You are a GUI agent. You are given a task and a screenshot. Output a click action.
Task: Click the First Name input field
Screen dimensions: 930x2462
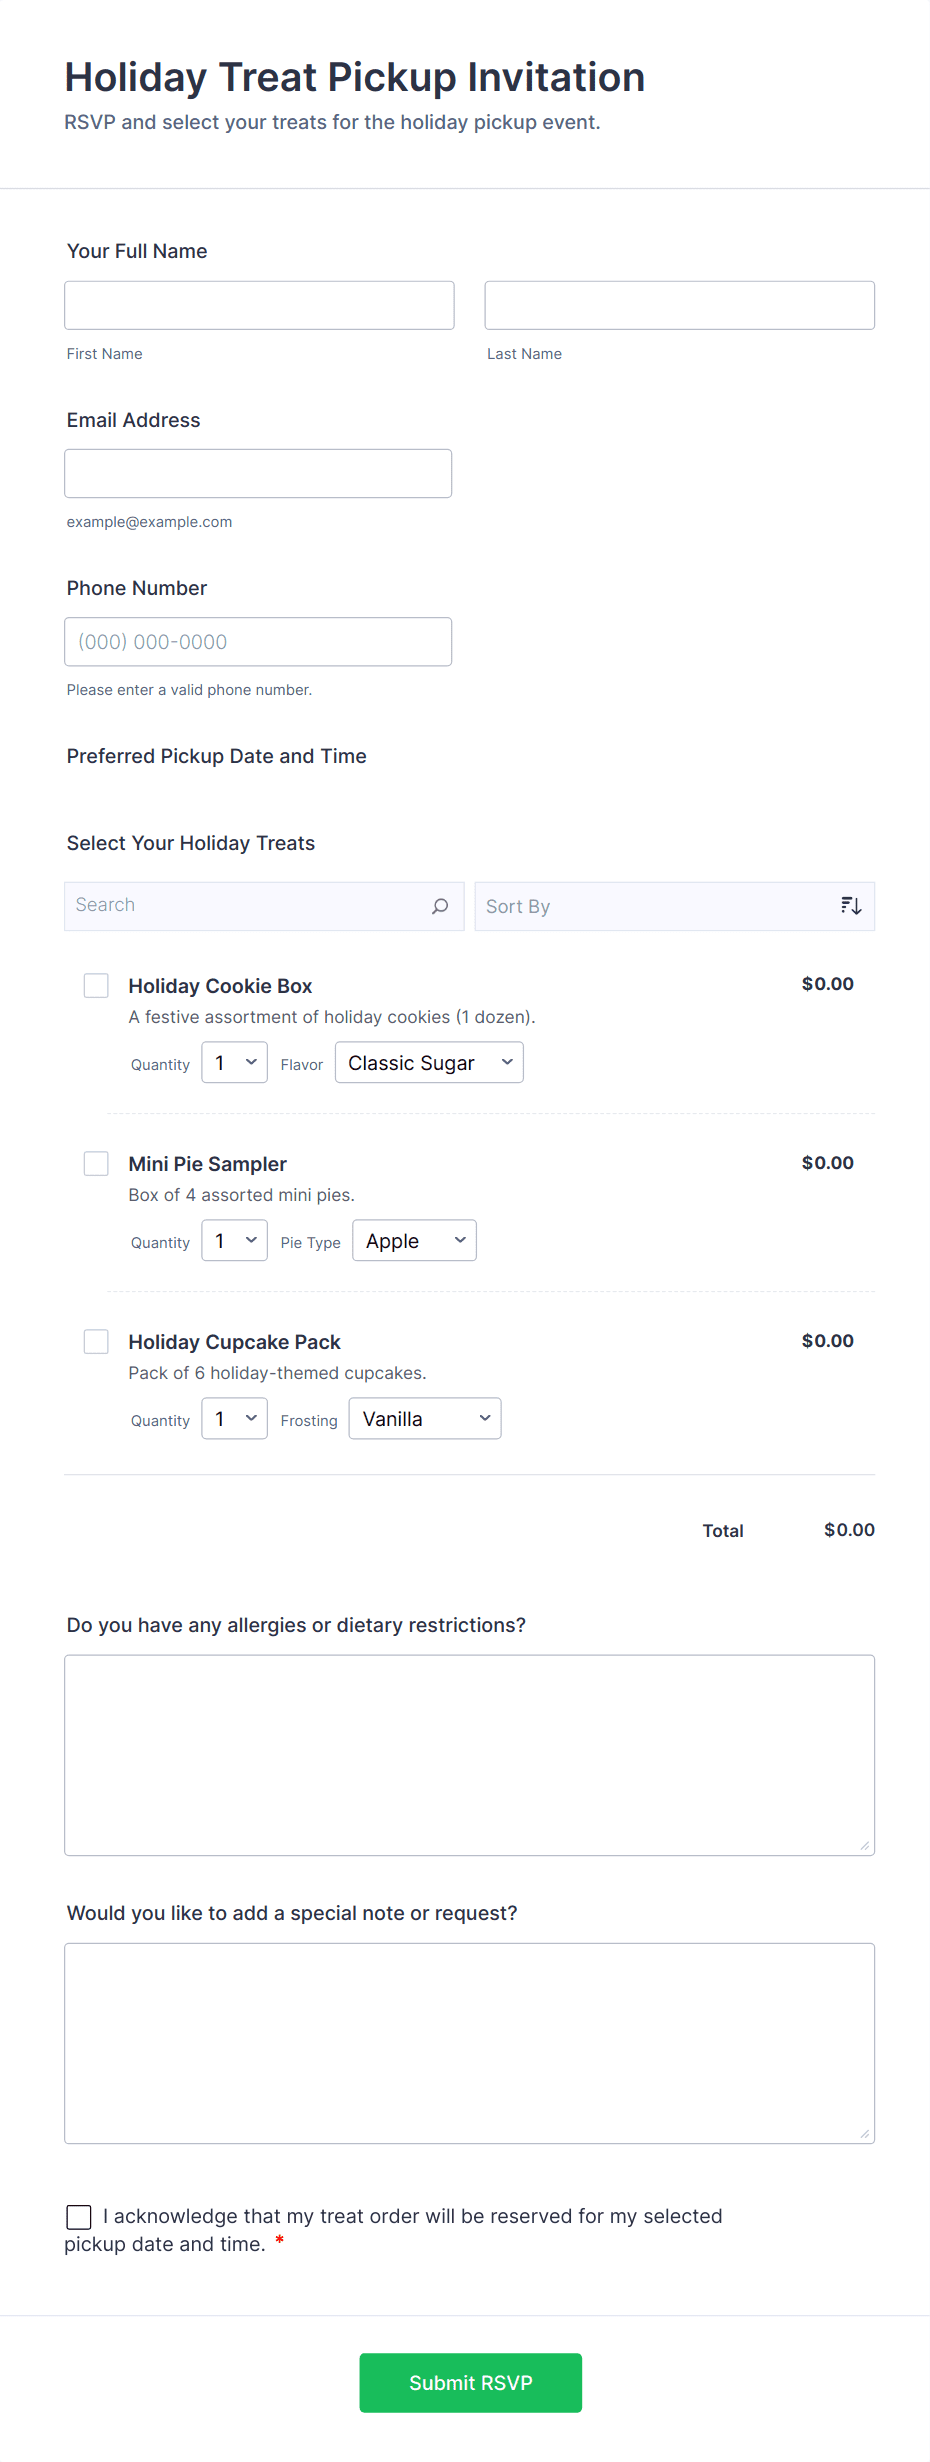[258, 305]
